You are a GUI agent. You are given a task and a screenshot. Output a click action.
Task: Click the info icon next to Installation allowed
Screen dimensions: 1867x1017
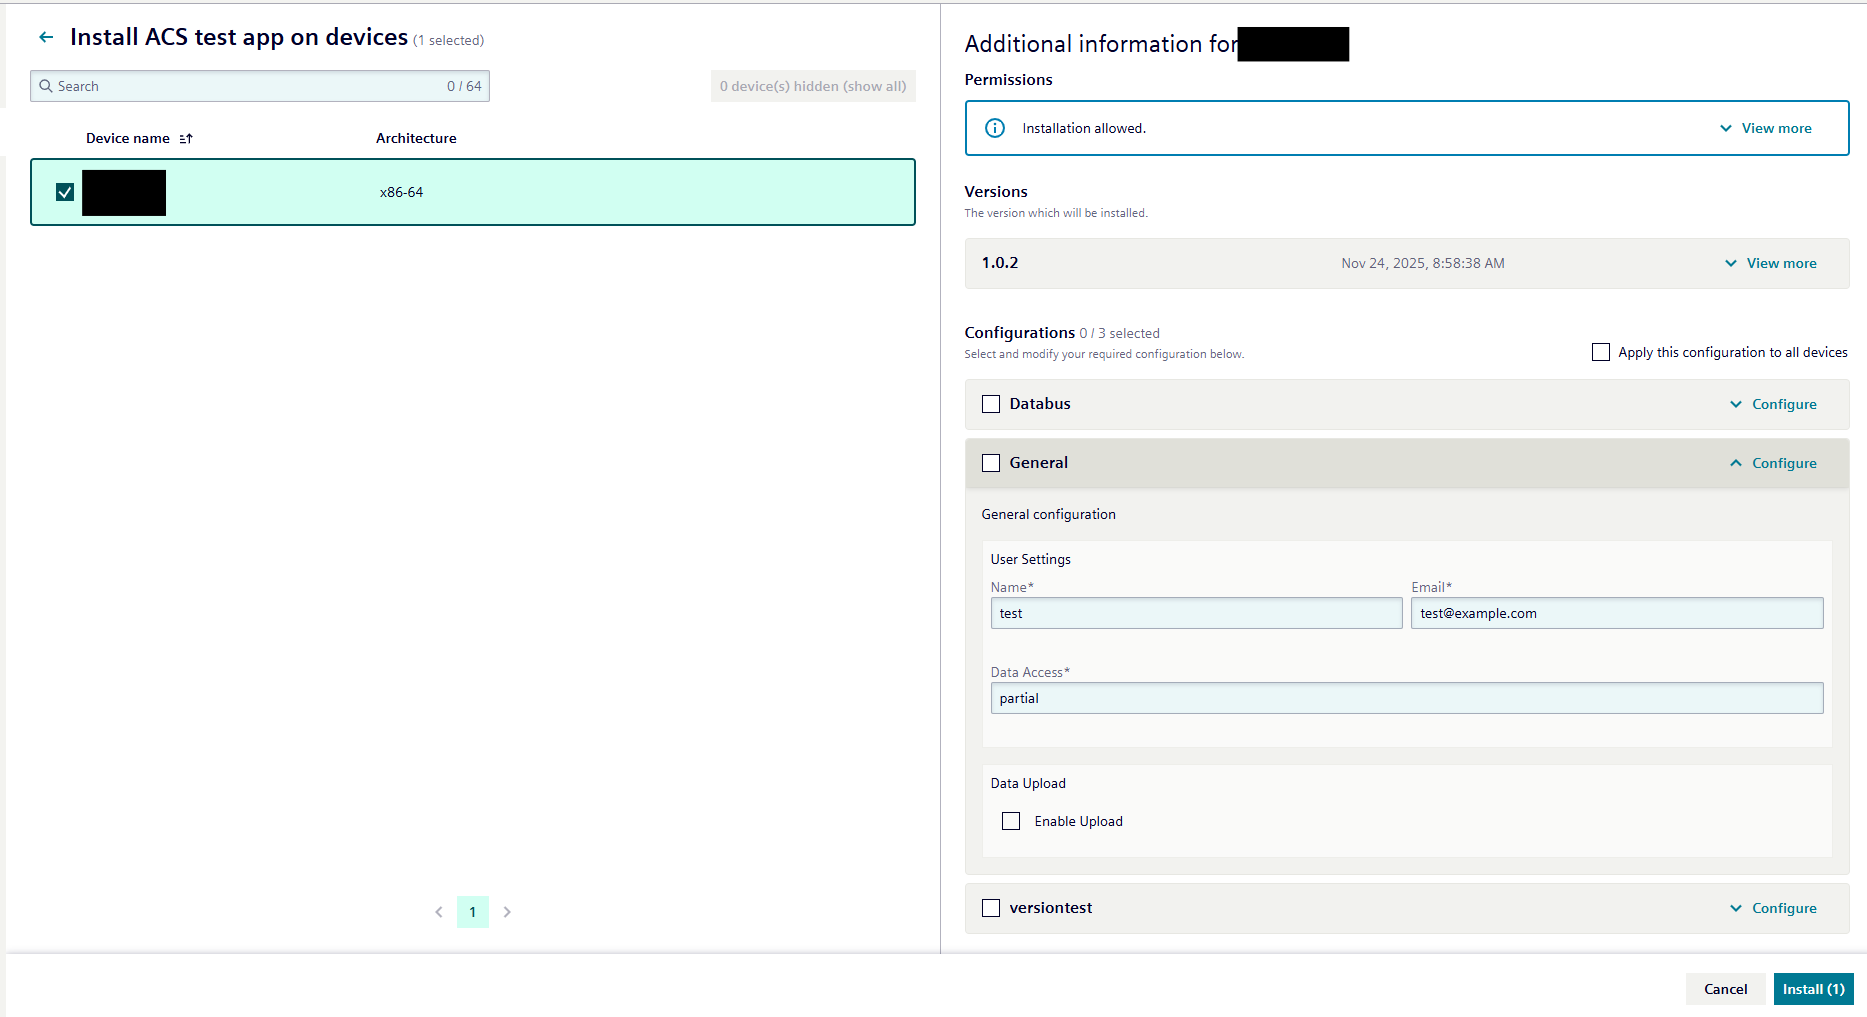point(994,128)
